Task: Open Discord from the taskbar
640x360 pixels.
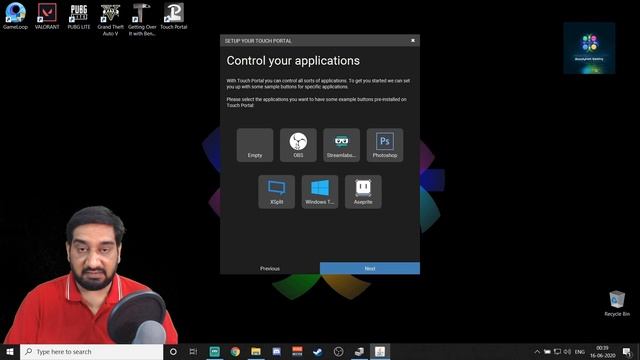Action: (x=276, y=351)
